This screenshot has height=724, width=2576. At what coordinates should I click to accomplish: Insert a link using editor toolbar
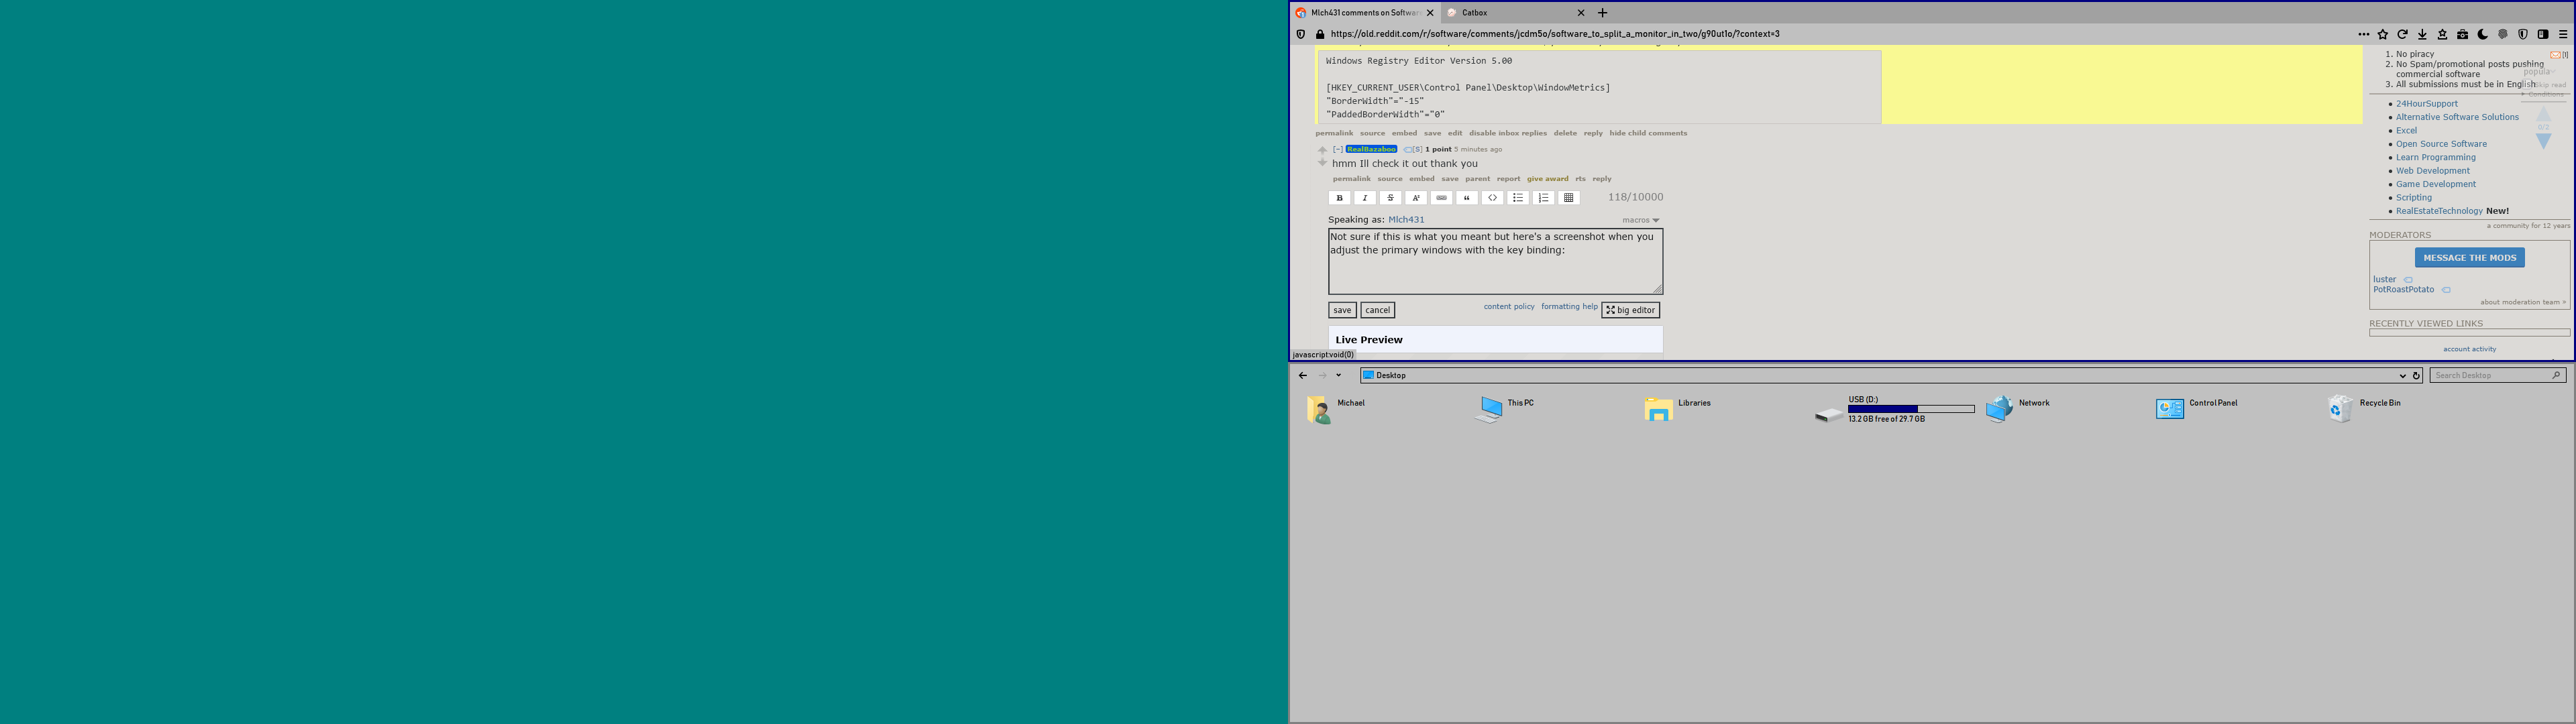[x=1441, y=198]
